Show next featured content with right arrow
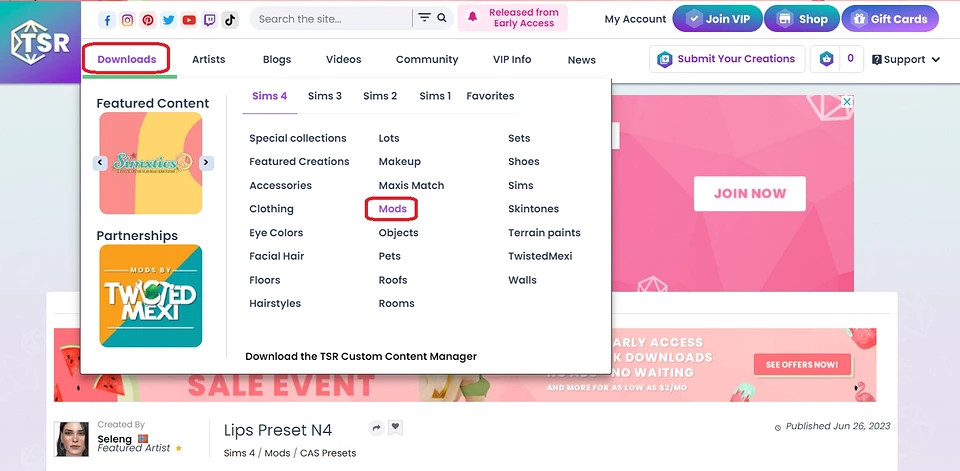 tap(206, 162)
